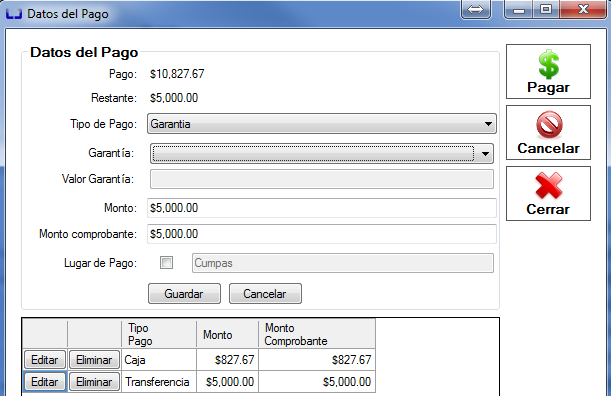Delete the Transferencia payment row
611x396 pixels.
point(94,382)
